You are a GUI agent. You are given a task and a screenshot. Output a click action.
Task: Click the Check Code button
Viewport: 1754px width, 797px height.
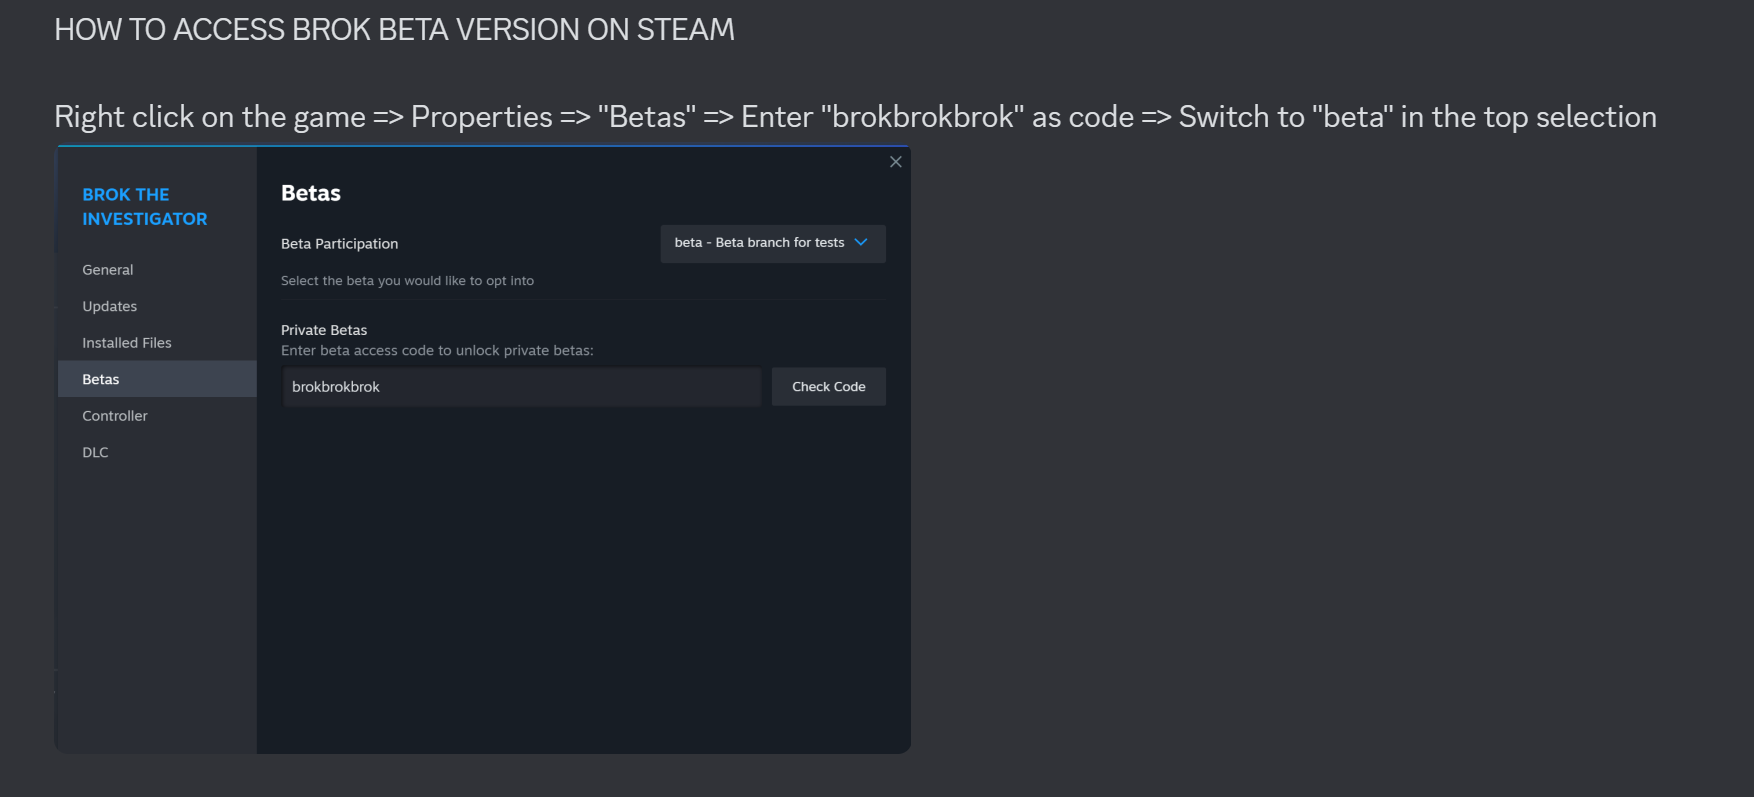coord(828,387)
